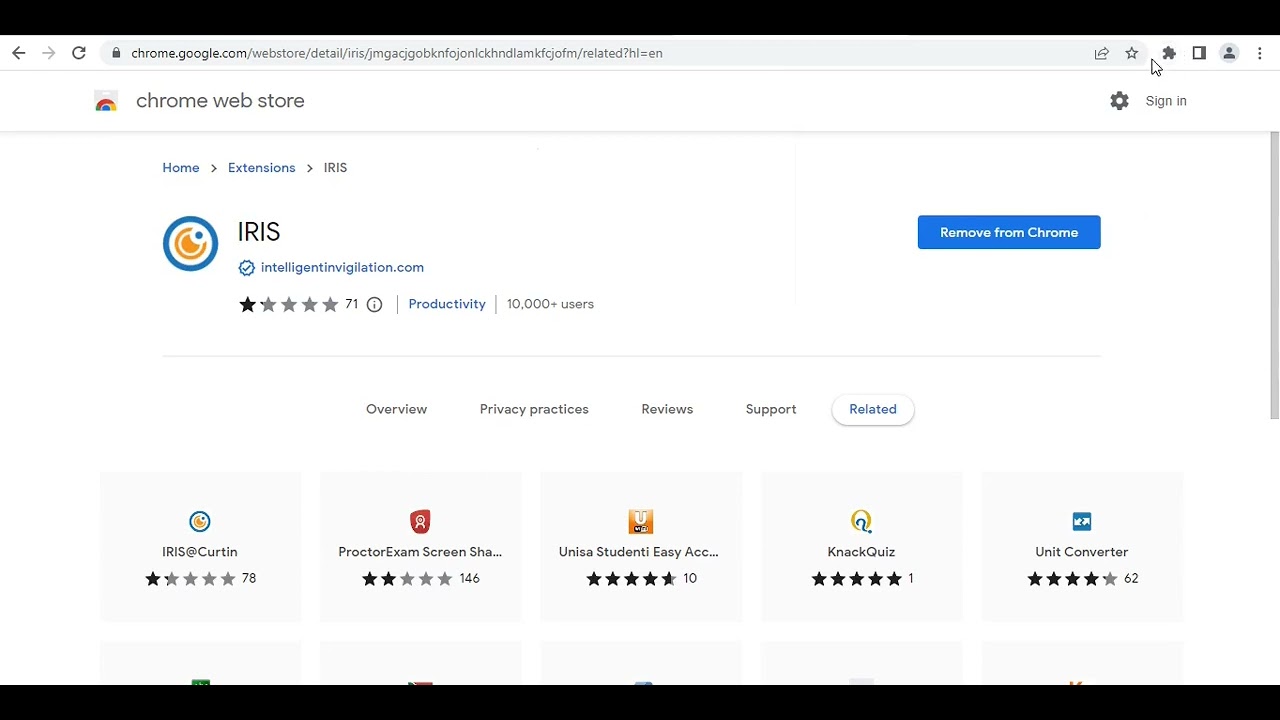The image size is (1280, 720).
Task: Click the chrome web store title
Action: click(x=220, y=101)
